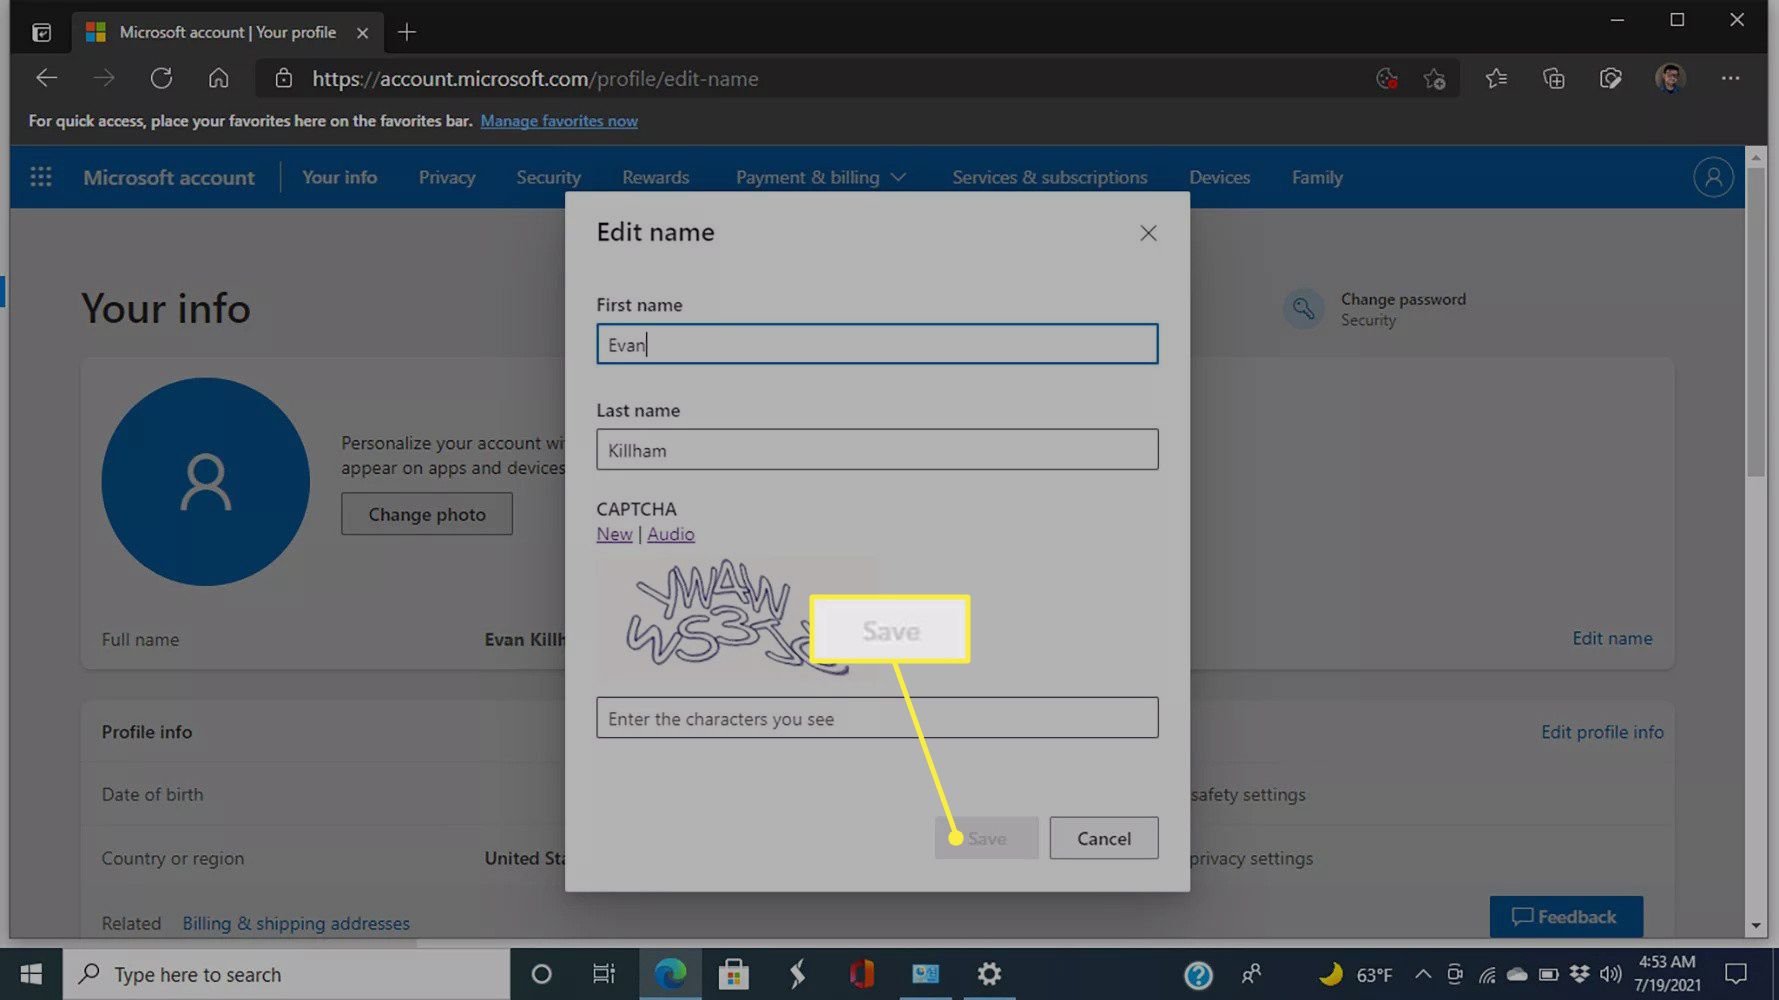Click the Change photo button

[427, 514]
